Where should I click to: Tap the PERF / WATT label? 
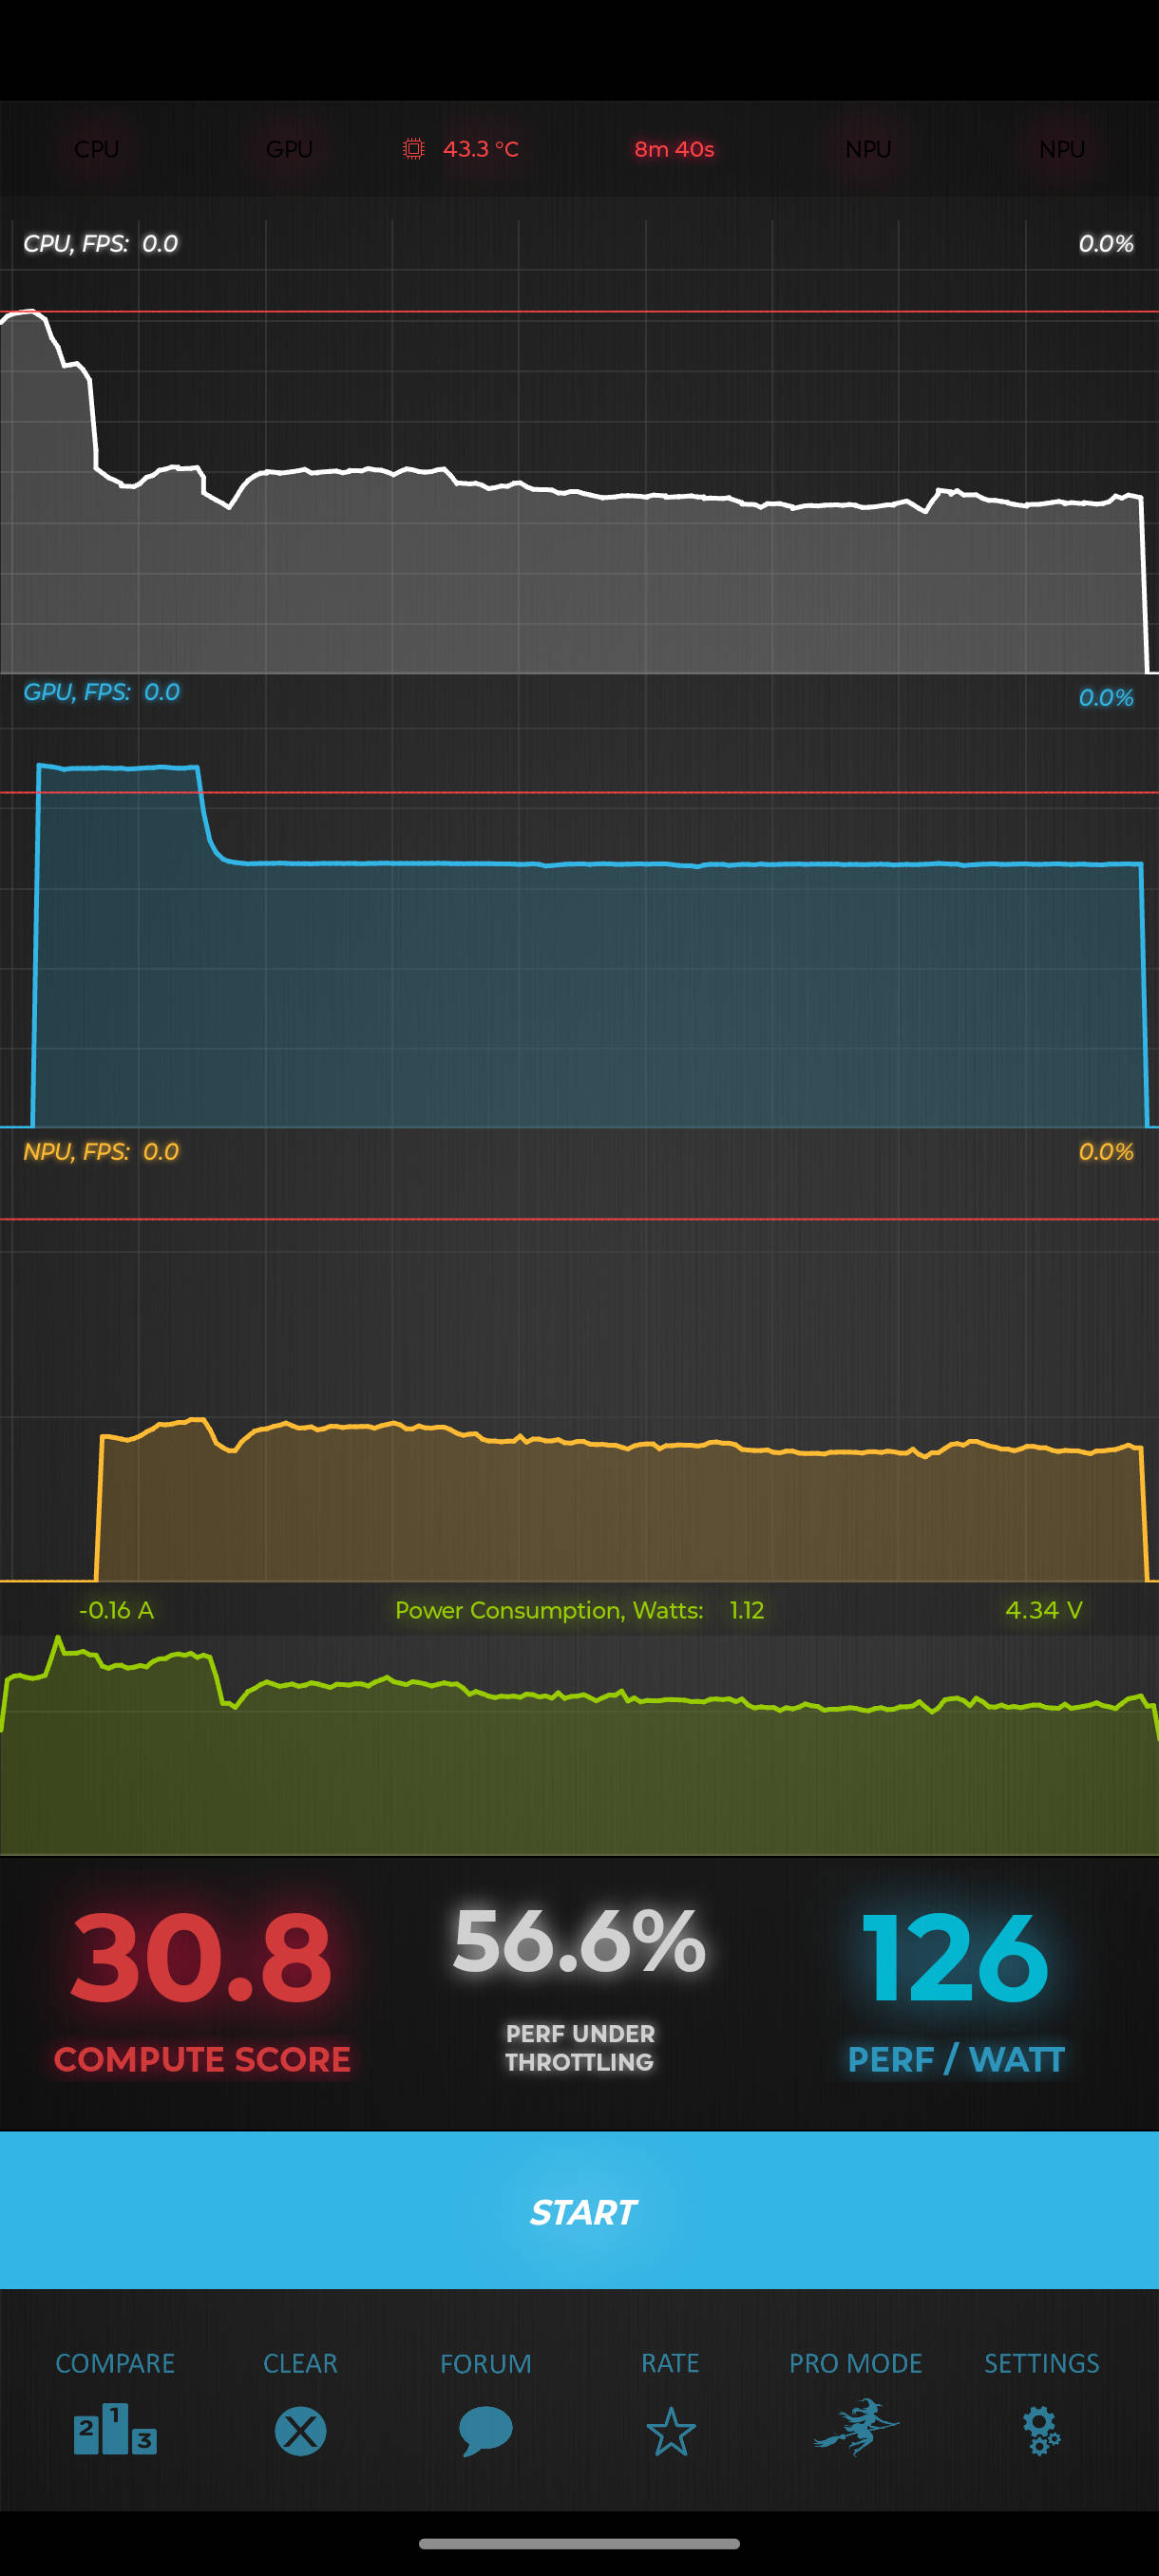pyautogui.click(x=956, y=2059)
